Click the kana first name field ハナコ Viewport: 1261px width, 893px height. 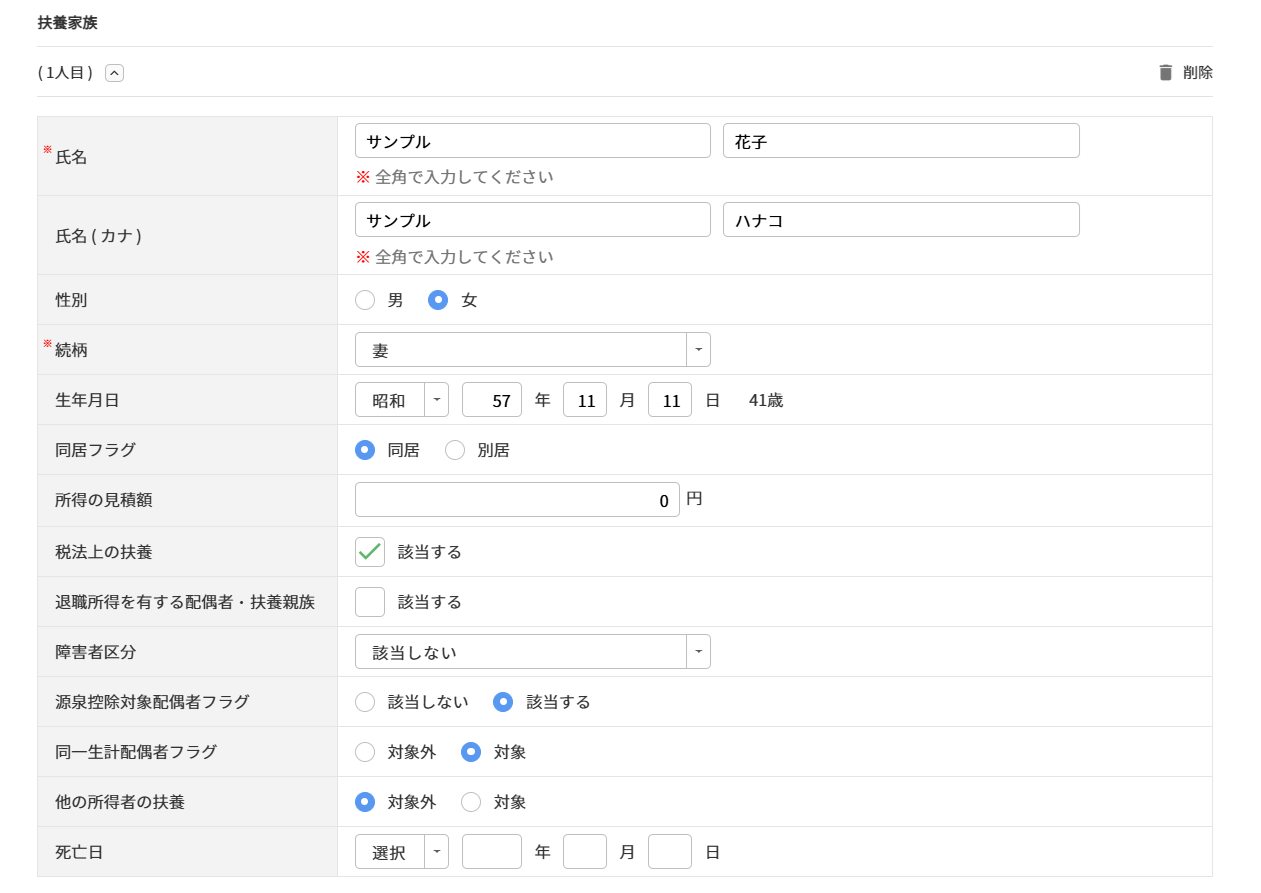(x=901, y=220)
